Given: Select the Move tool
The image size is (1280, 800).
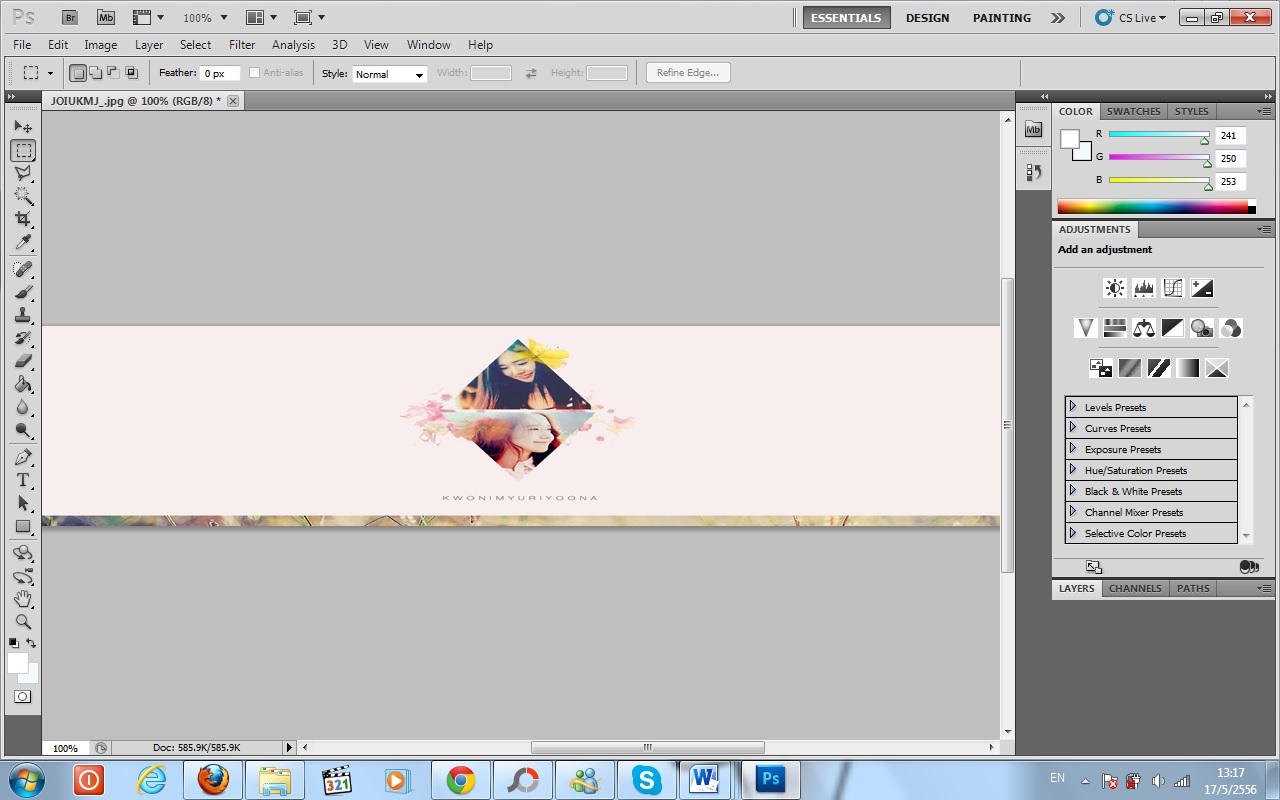Looking at the screenshot, I should [x=23, y=127].
